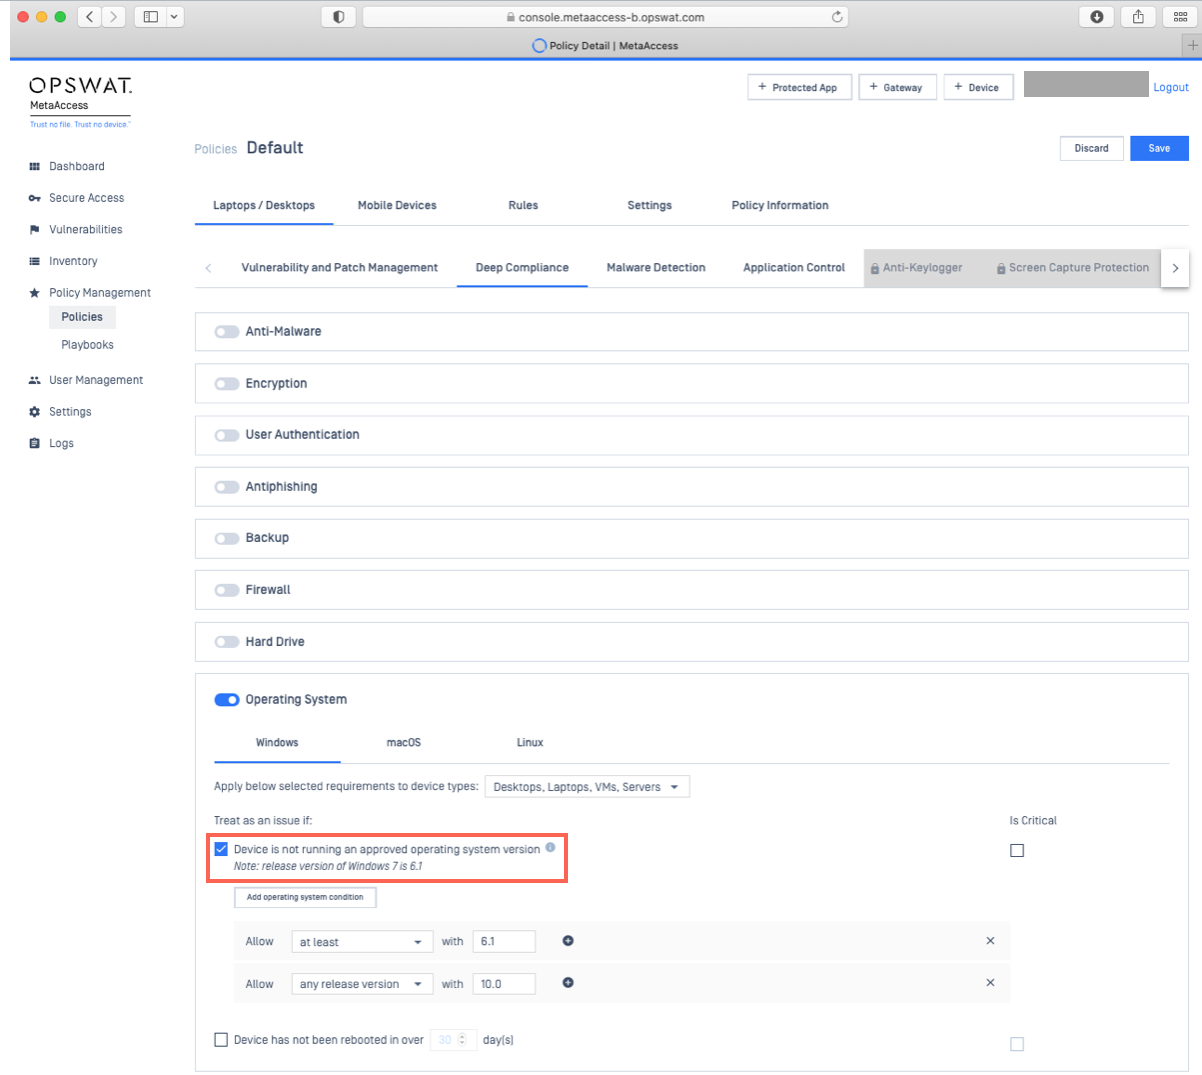This screenshot has width=1202, height=1075.
Task: Enable the Antiphishing toggle
Action: click(x=227, y=487)
